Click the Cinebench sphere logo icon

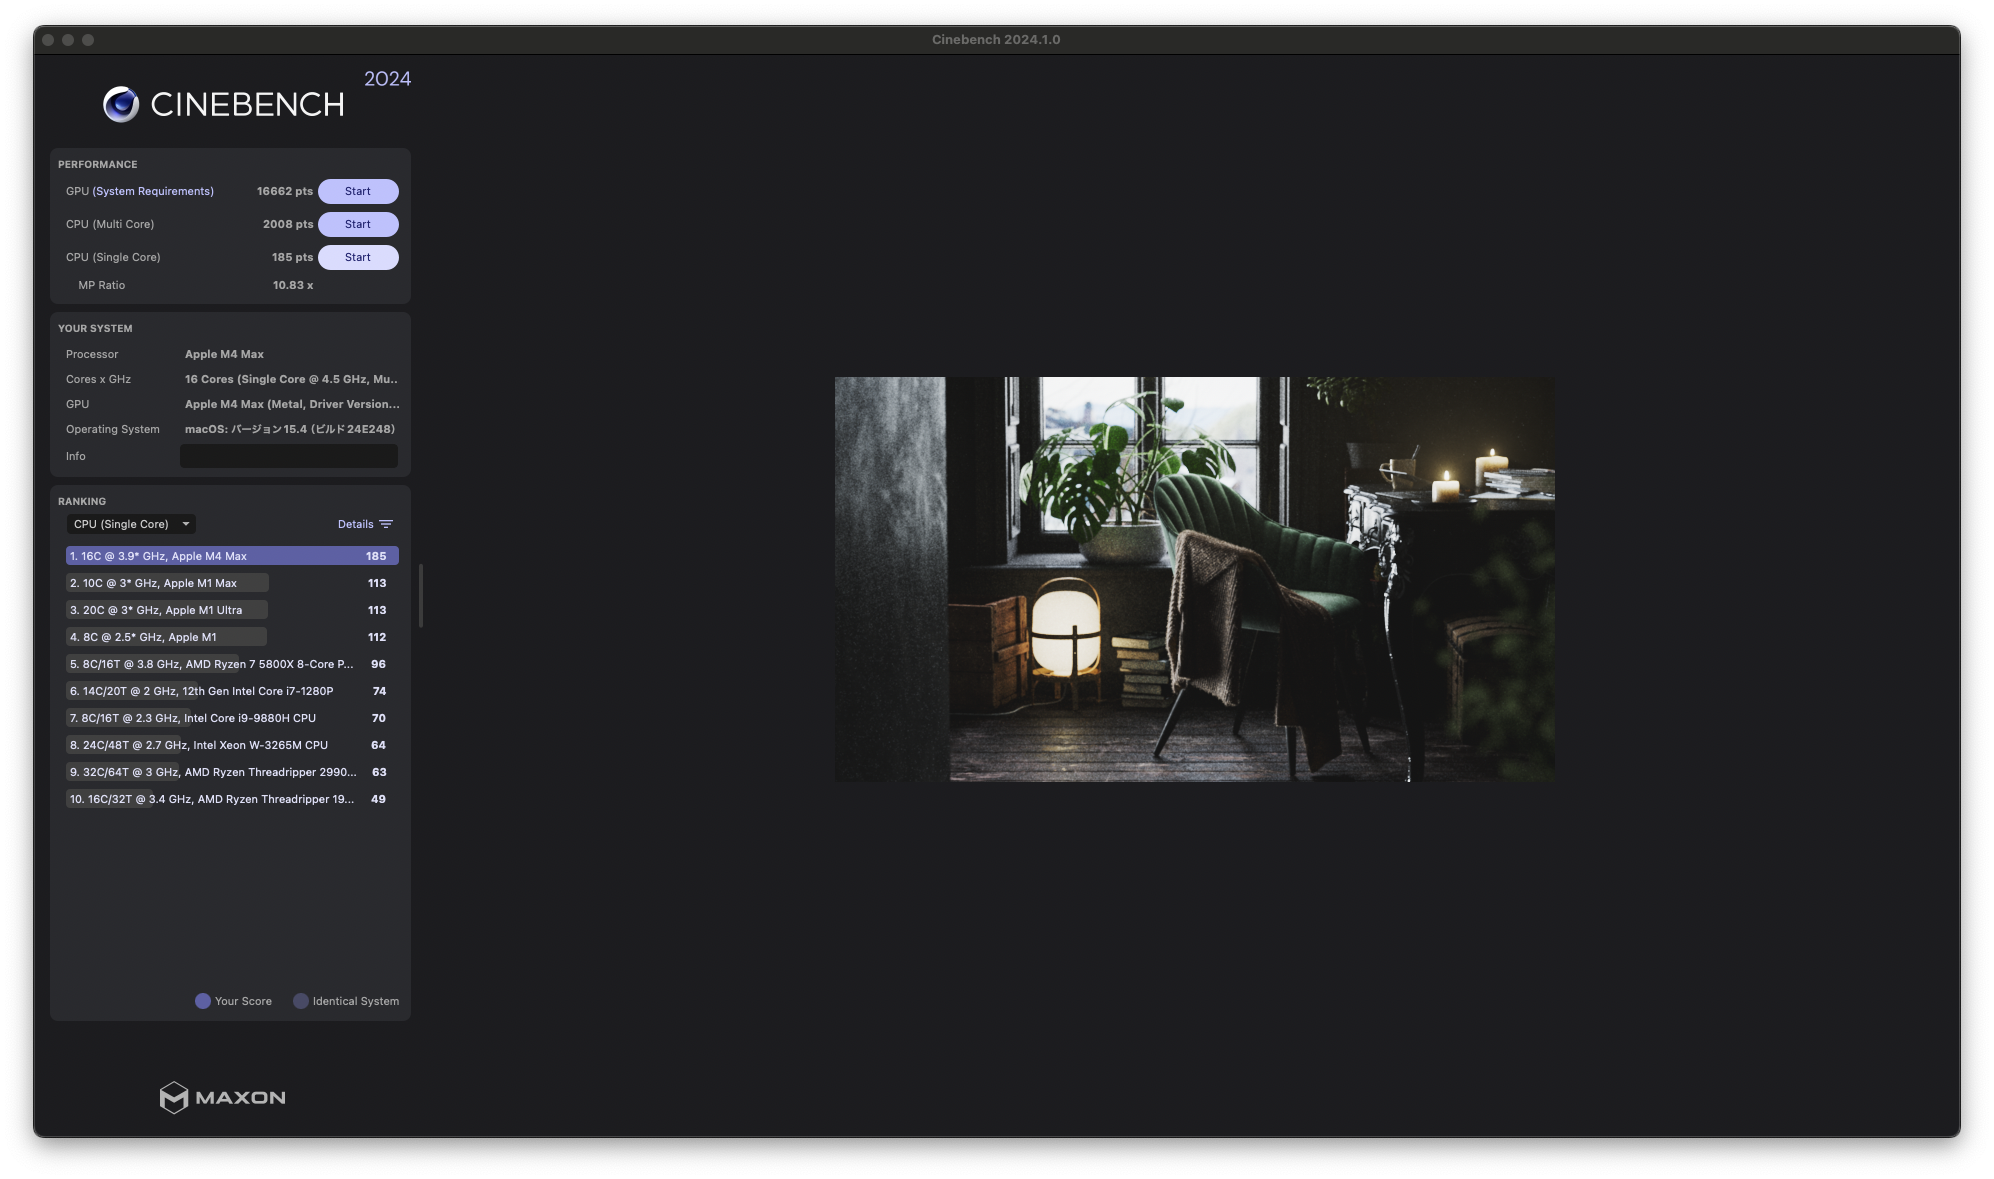click(121, 104)
